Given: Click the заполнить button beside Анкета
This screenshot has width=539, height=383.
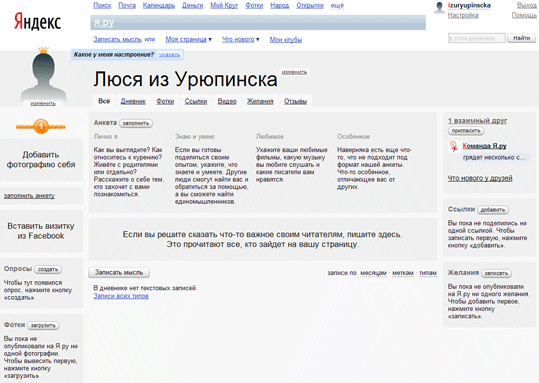Looking at the screenshot, I should coord(136,123).
